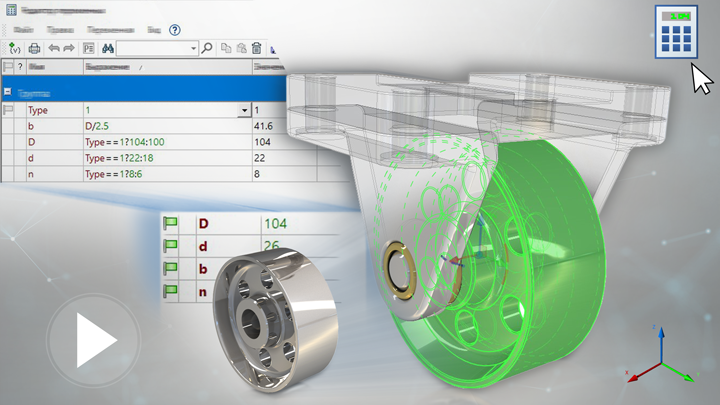Click the printer icon in the toolbar
The width and height of the screenshot is (720, 405).
pos(35,48)
